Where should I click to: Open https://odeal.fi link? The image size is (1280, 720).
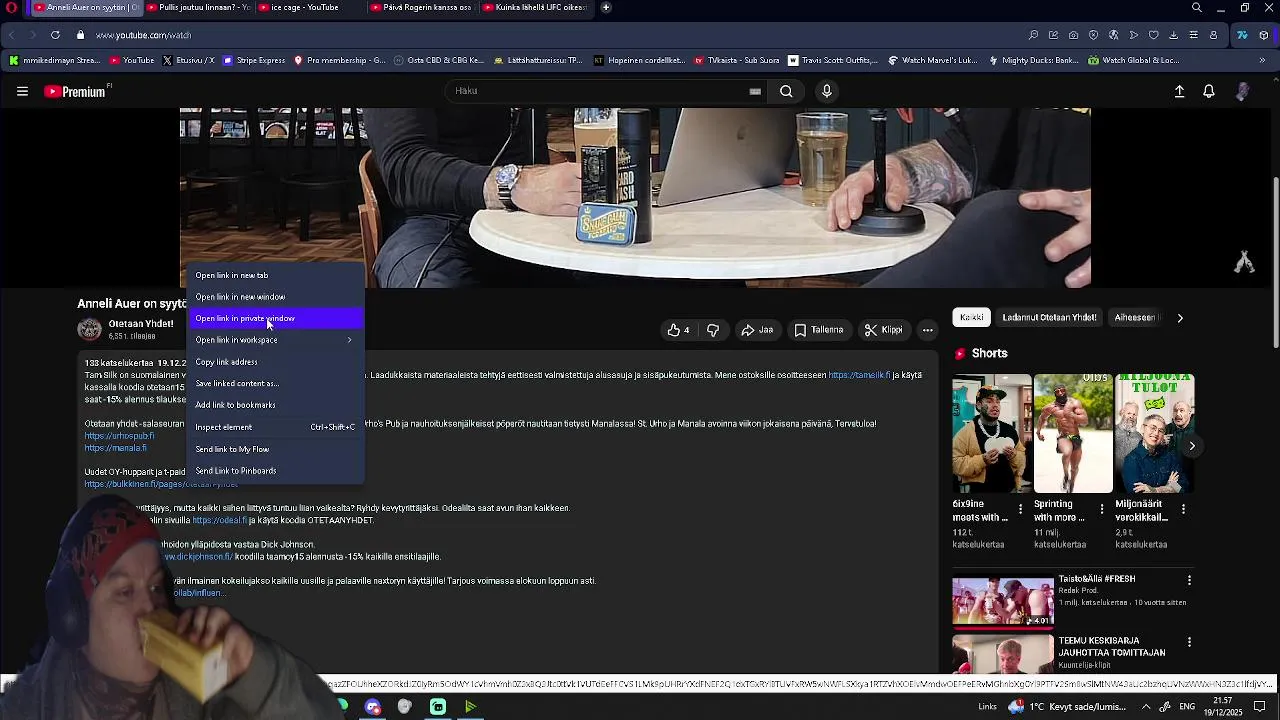click(219, 520)
